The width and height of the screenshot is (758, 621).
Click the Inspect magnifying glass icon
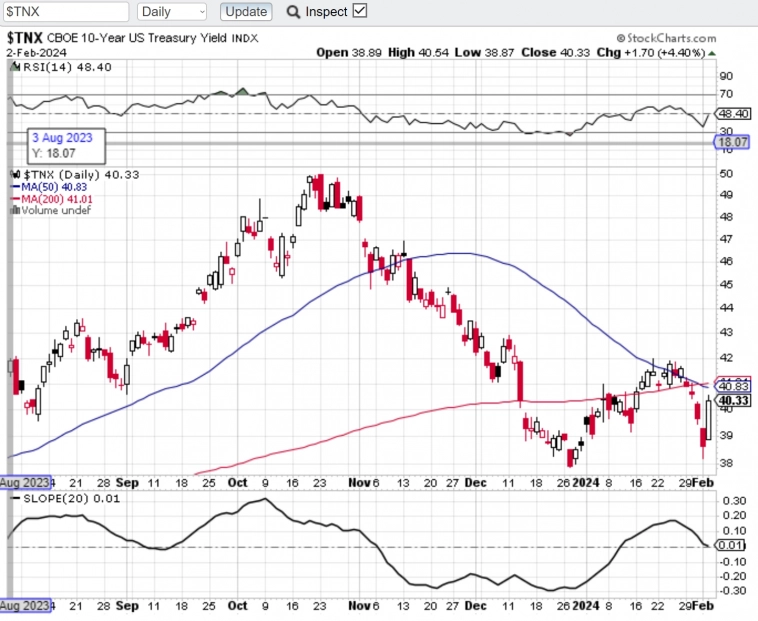tap(293, 12)
